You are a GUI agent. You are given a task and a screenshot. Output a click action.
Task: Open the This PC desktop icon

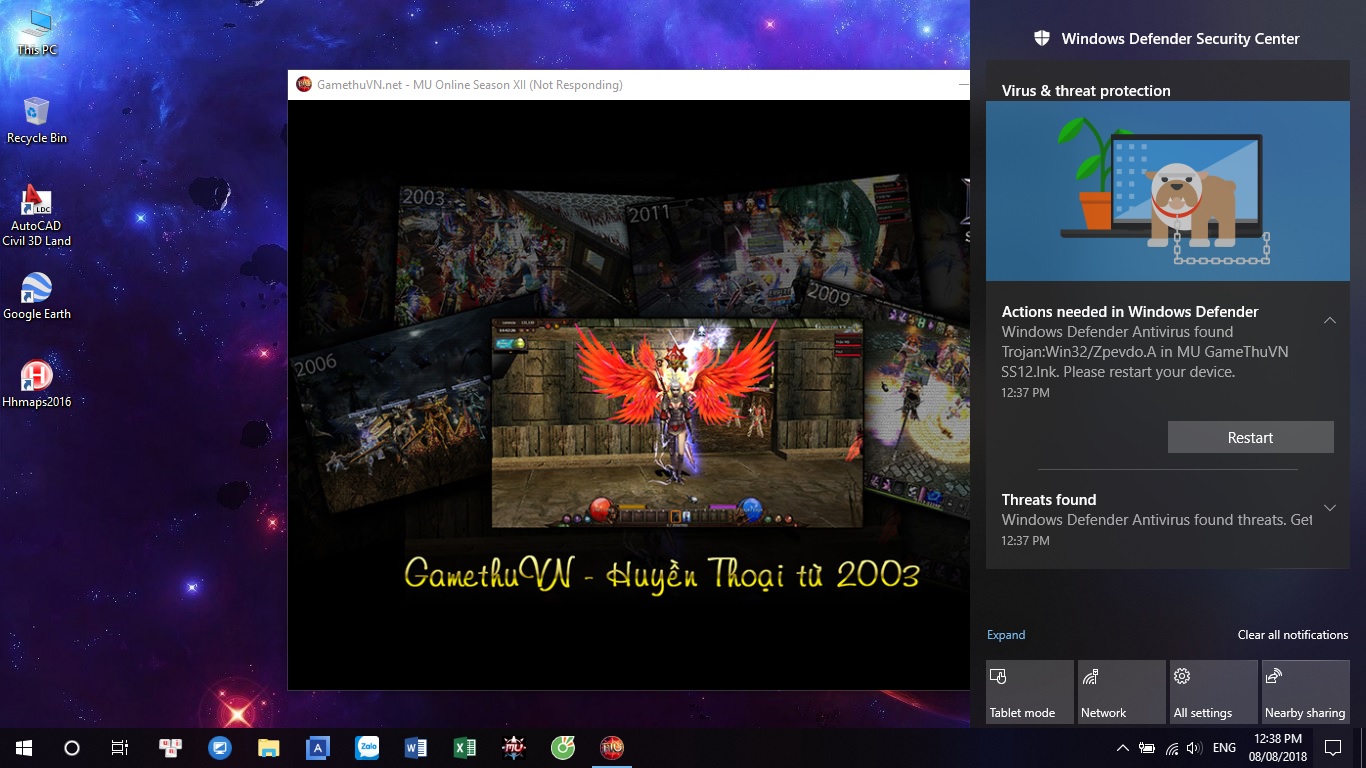tap(37, 32)
